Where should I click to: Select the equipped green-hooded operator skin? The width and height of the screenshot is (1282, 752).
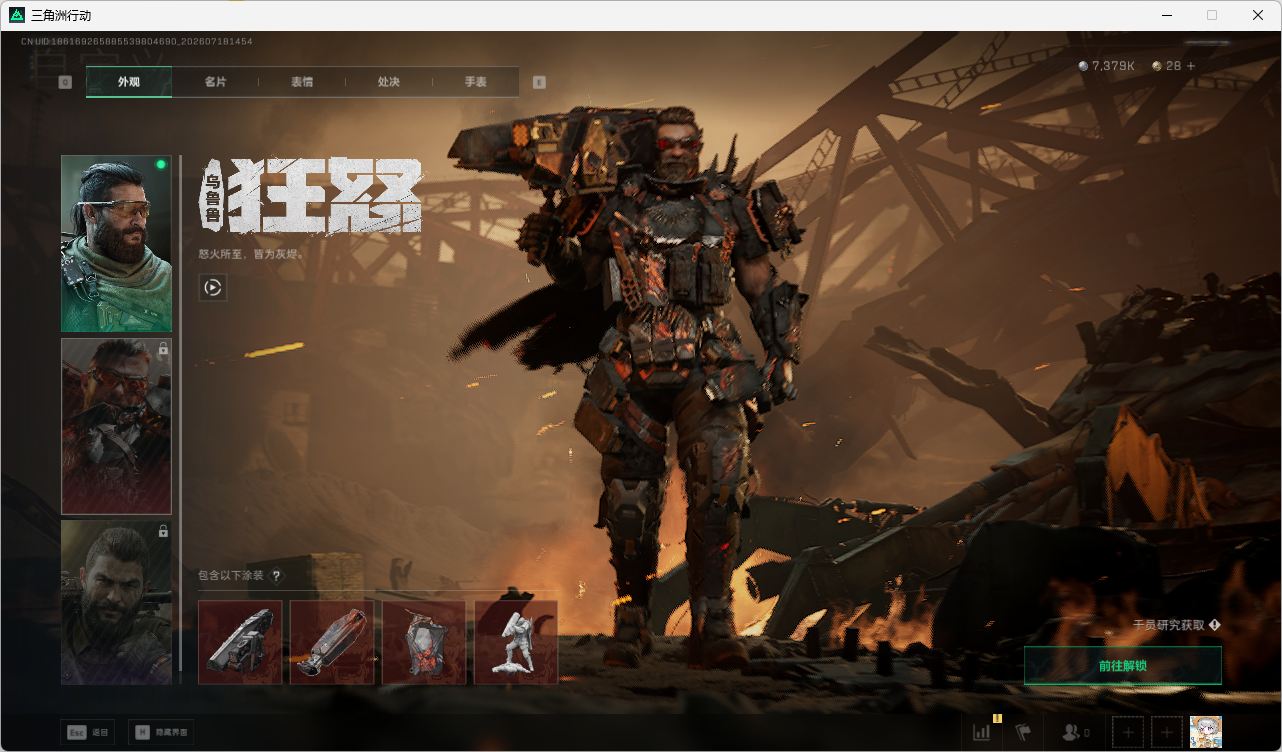click(x=116, y=243)
